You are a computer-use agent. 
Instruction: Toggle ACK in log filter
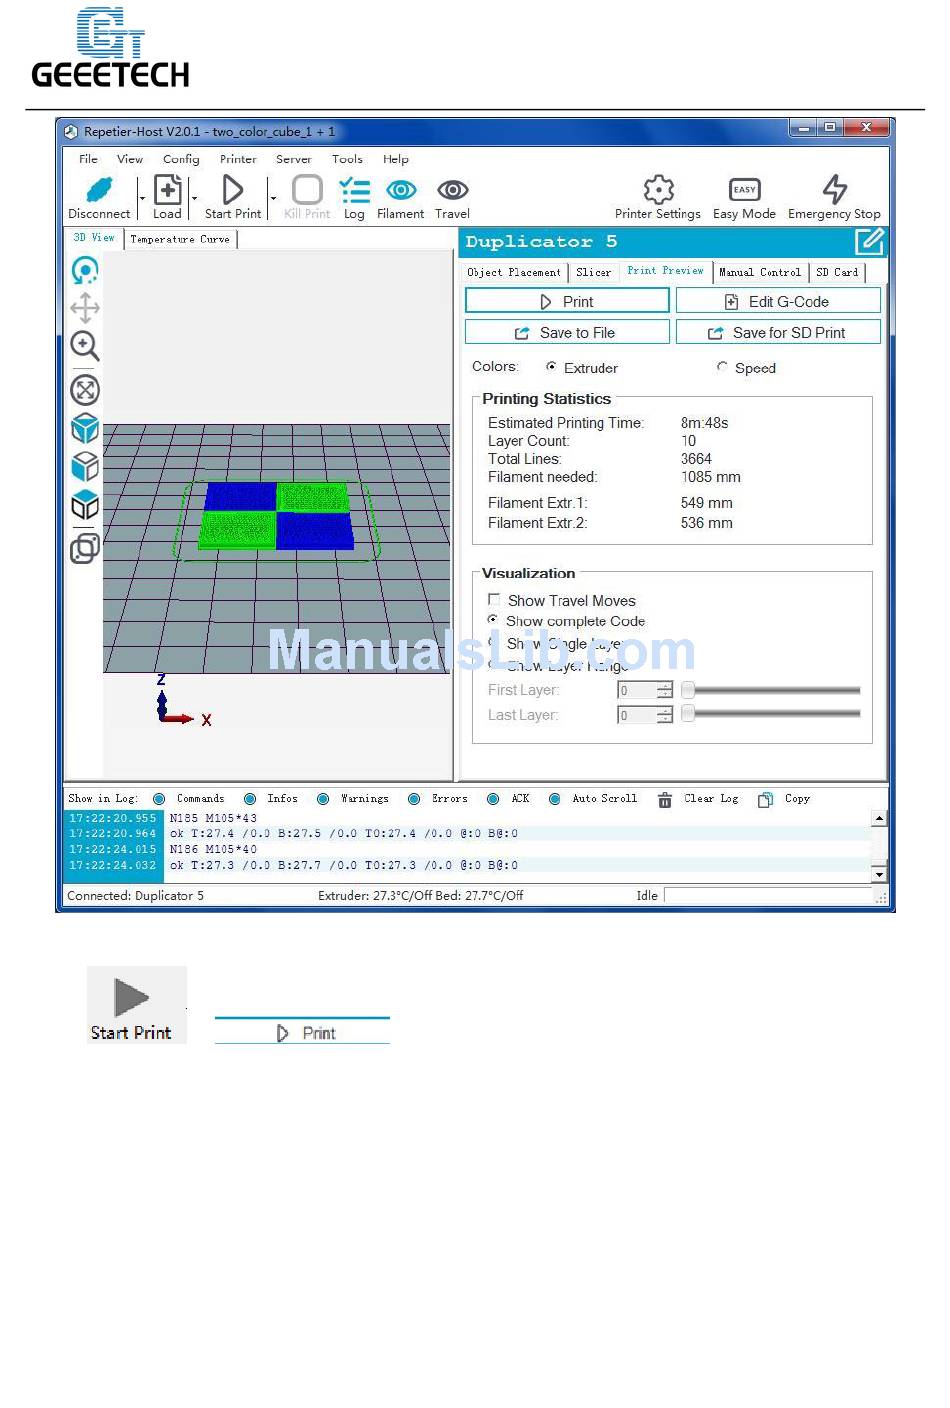(x=493, y=799)
